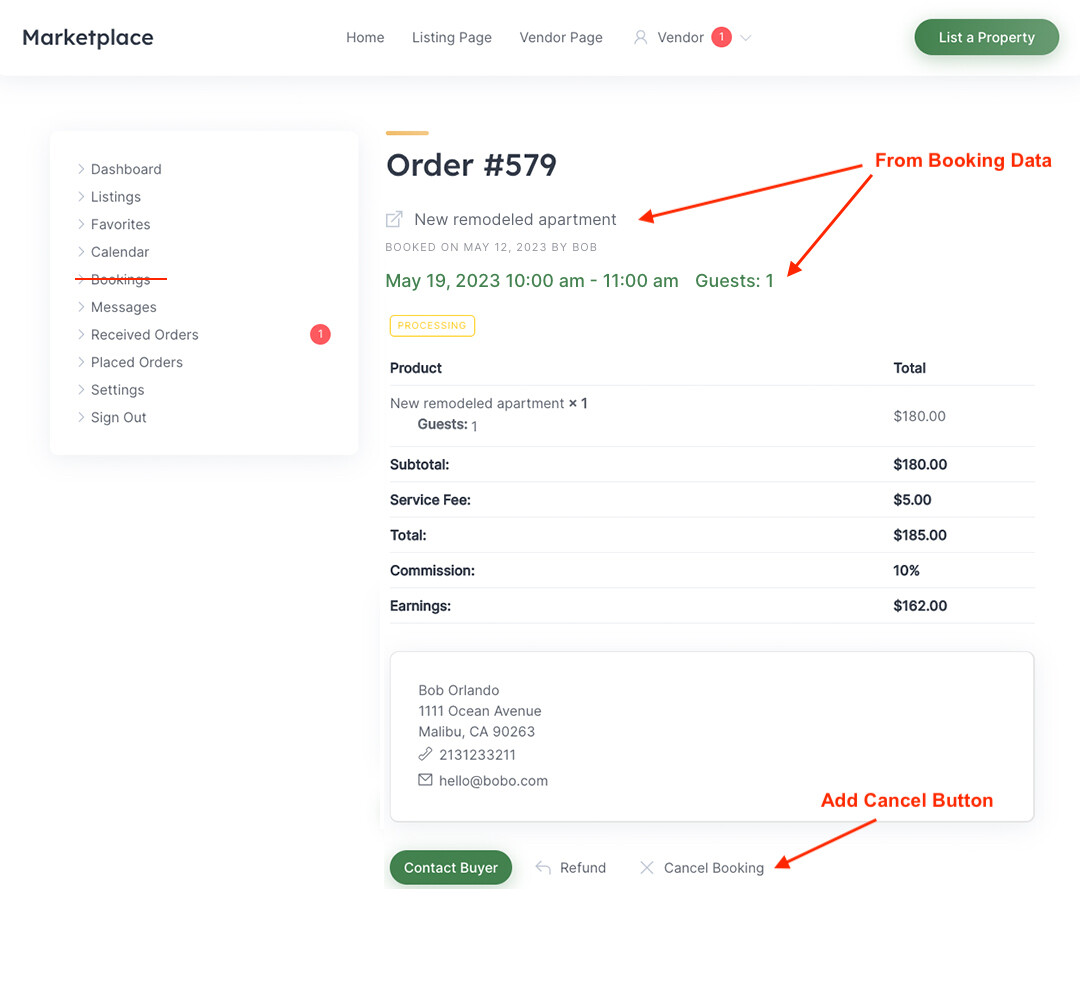Click the X icon of Cancel Booking
The image size is (1080, 981).
[x=647, y=867]
